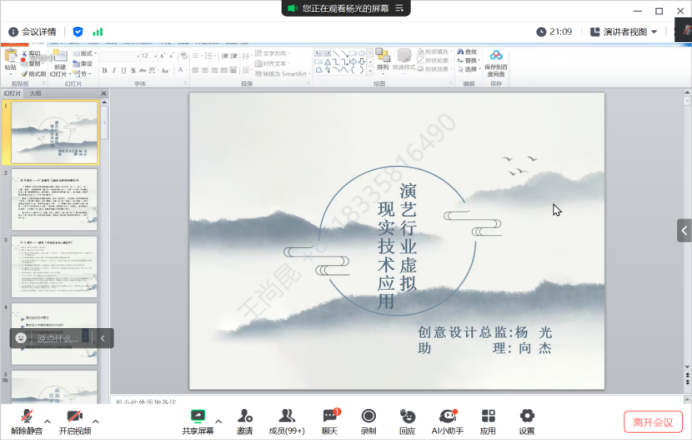
Task: Expand audio options arrow beside mute
Action: click(x=48, y=420)
